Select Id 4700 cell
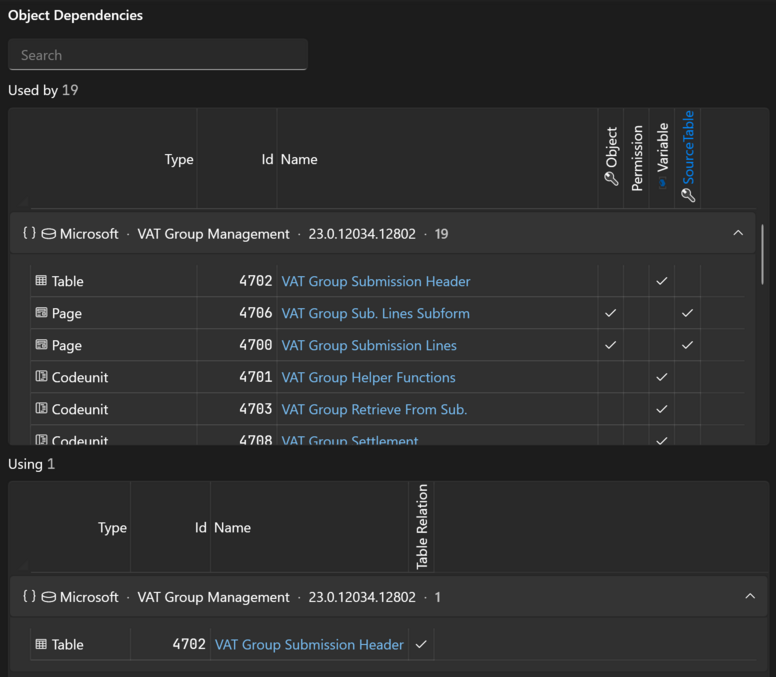 click(256, 345)
